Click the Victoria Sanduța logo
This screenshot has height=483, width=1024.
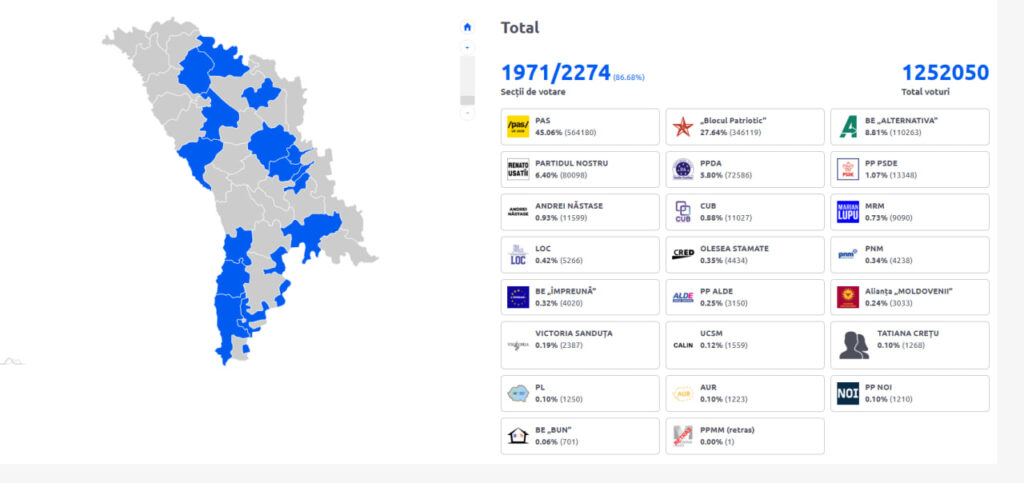pos(518,345)
